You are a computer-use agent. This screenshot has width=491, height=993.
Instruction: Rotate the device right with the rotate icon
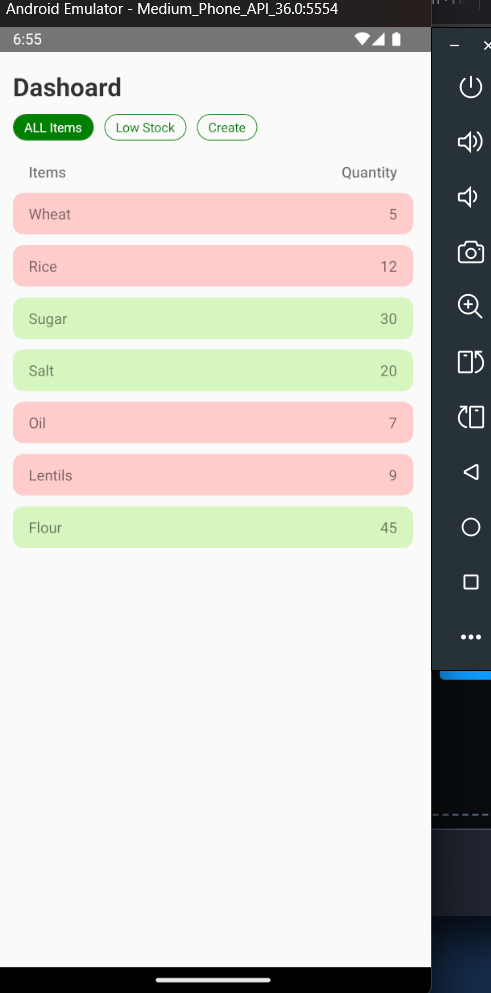pyautogui.click(x=470, y=417)
